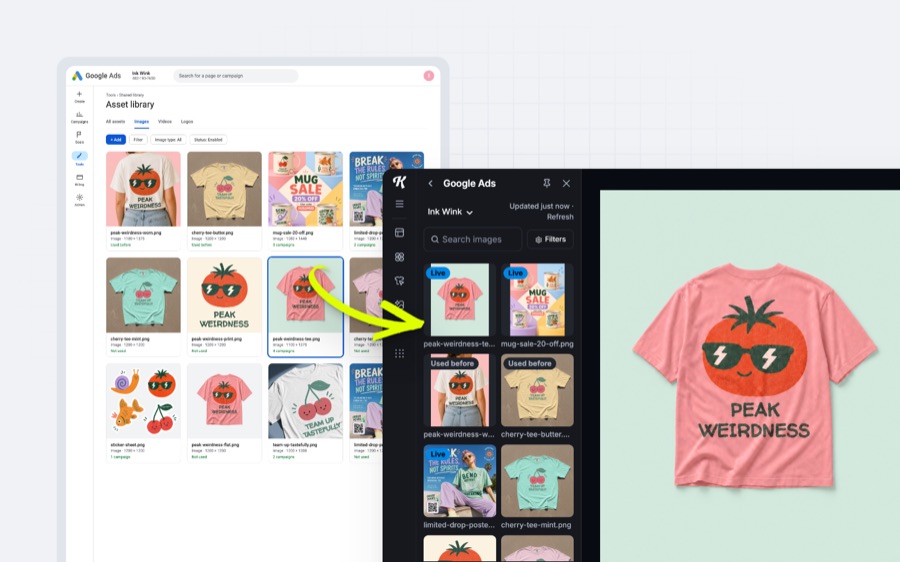
Task: Click the Google Ads logo in the header
Action: (x=96, y=76)
